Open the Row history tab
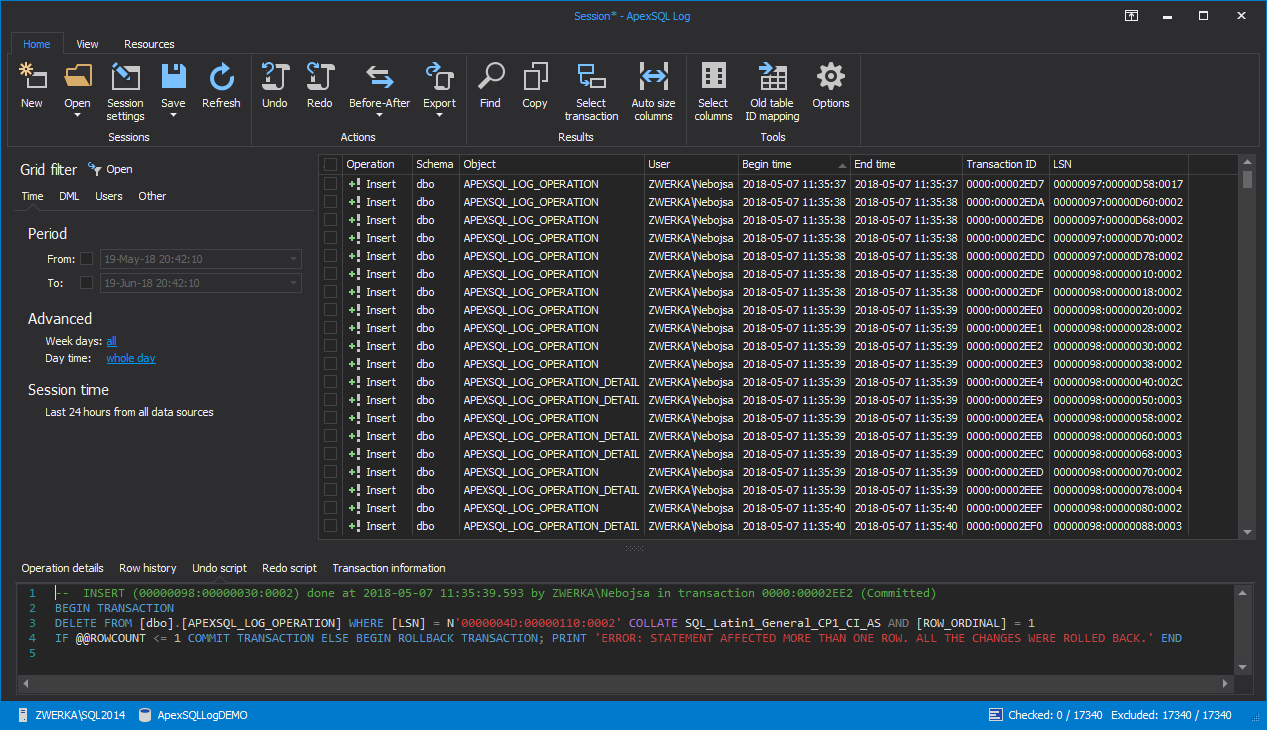1267x730 pixels. [x=148, y=568]
